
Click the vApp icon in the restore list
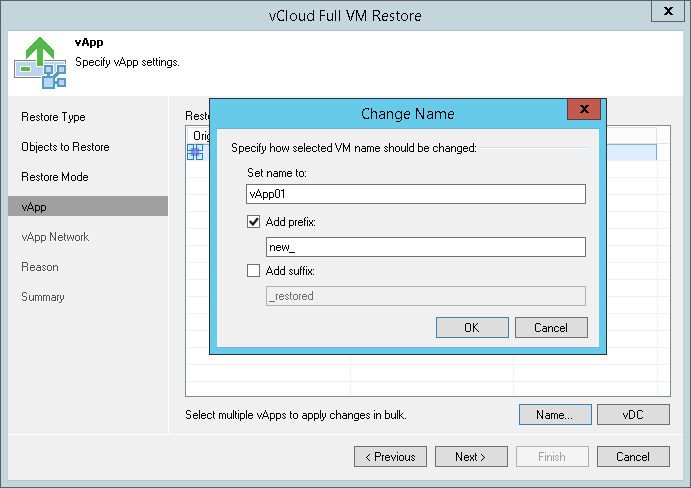(x=195, y=152)
